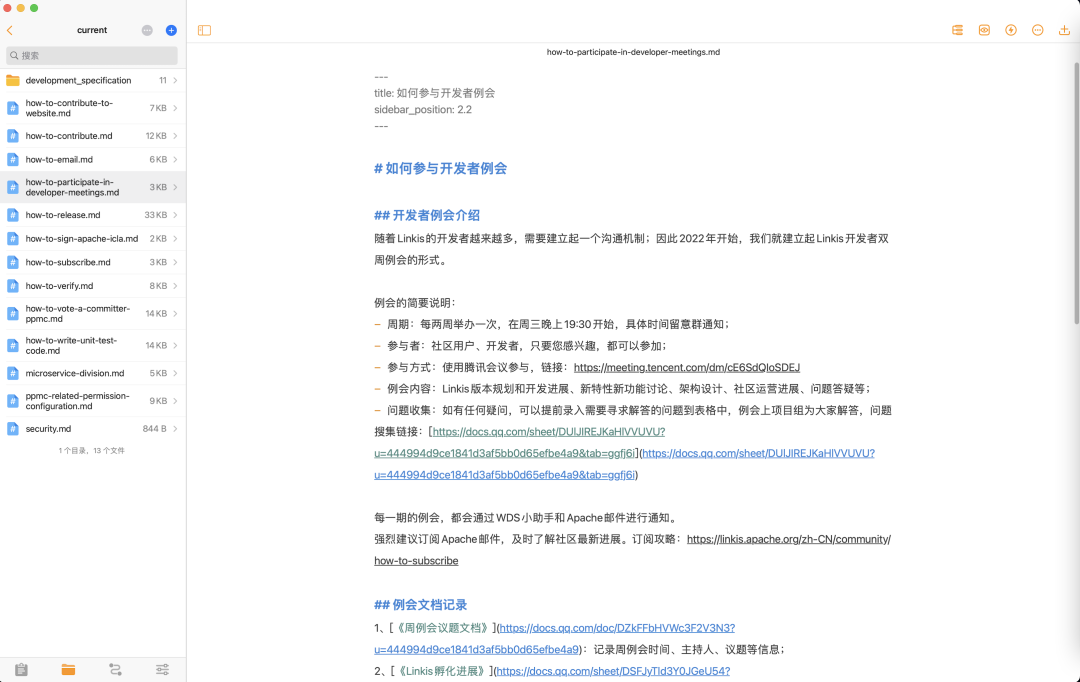Click chevron beside ppmc-related-permission-configuration.md

click(176, 401)
